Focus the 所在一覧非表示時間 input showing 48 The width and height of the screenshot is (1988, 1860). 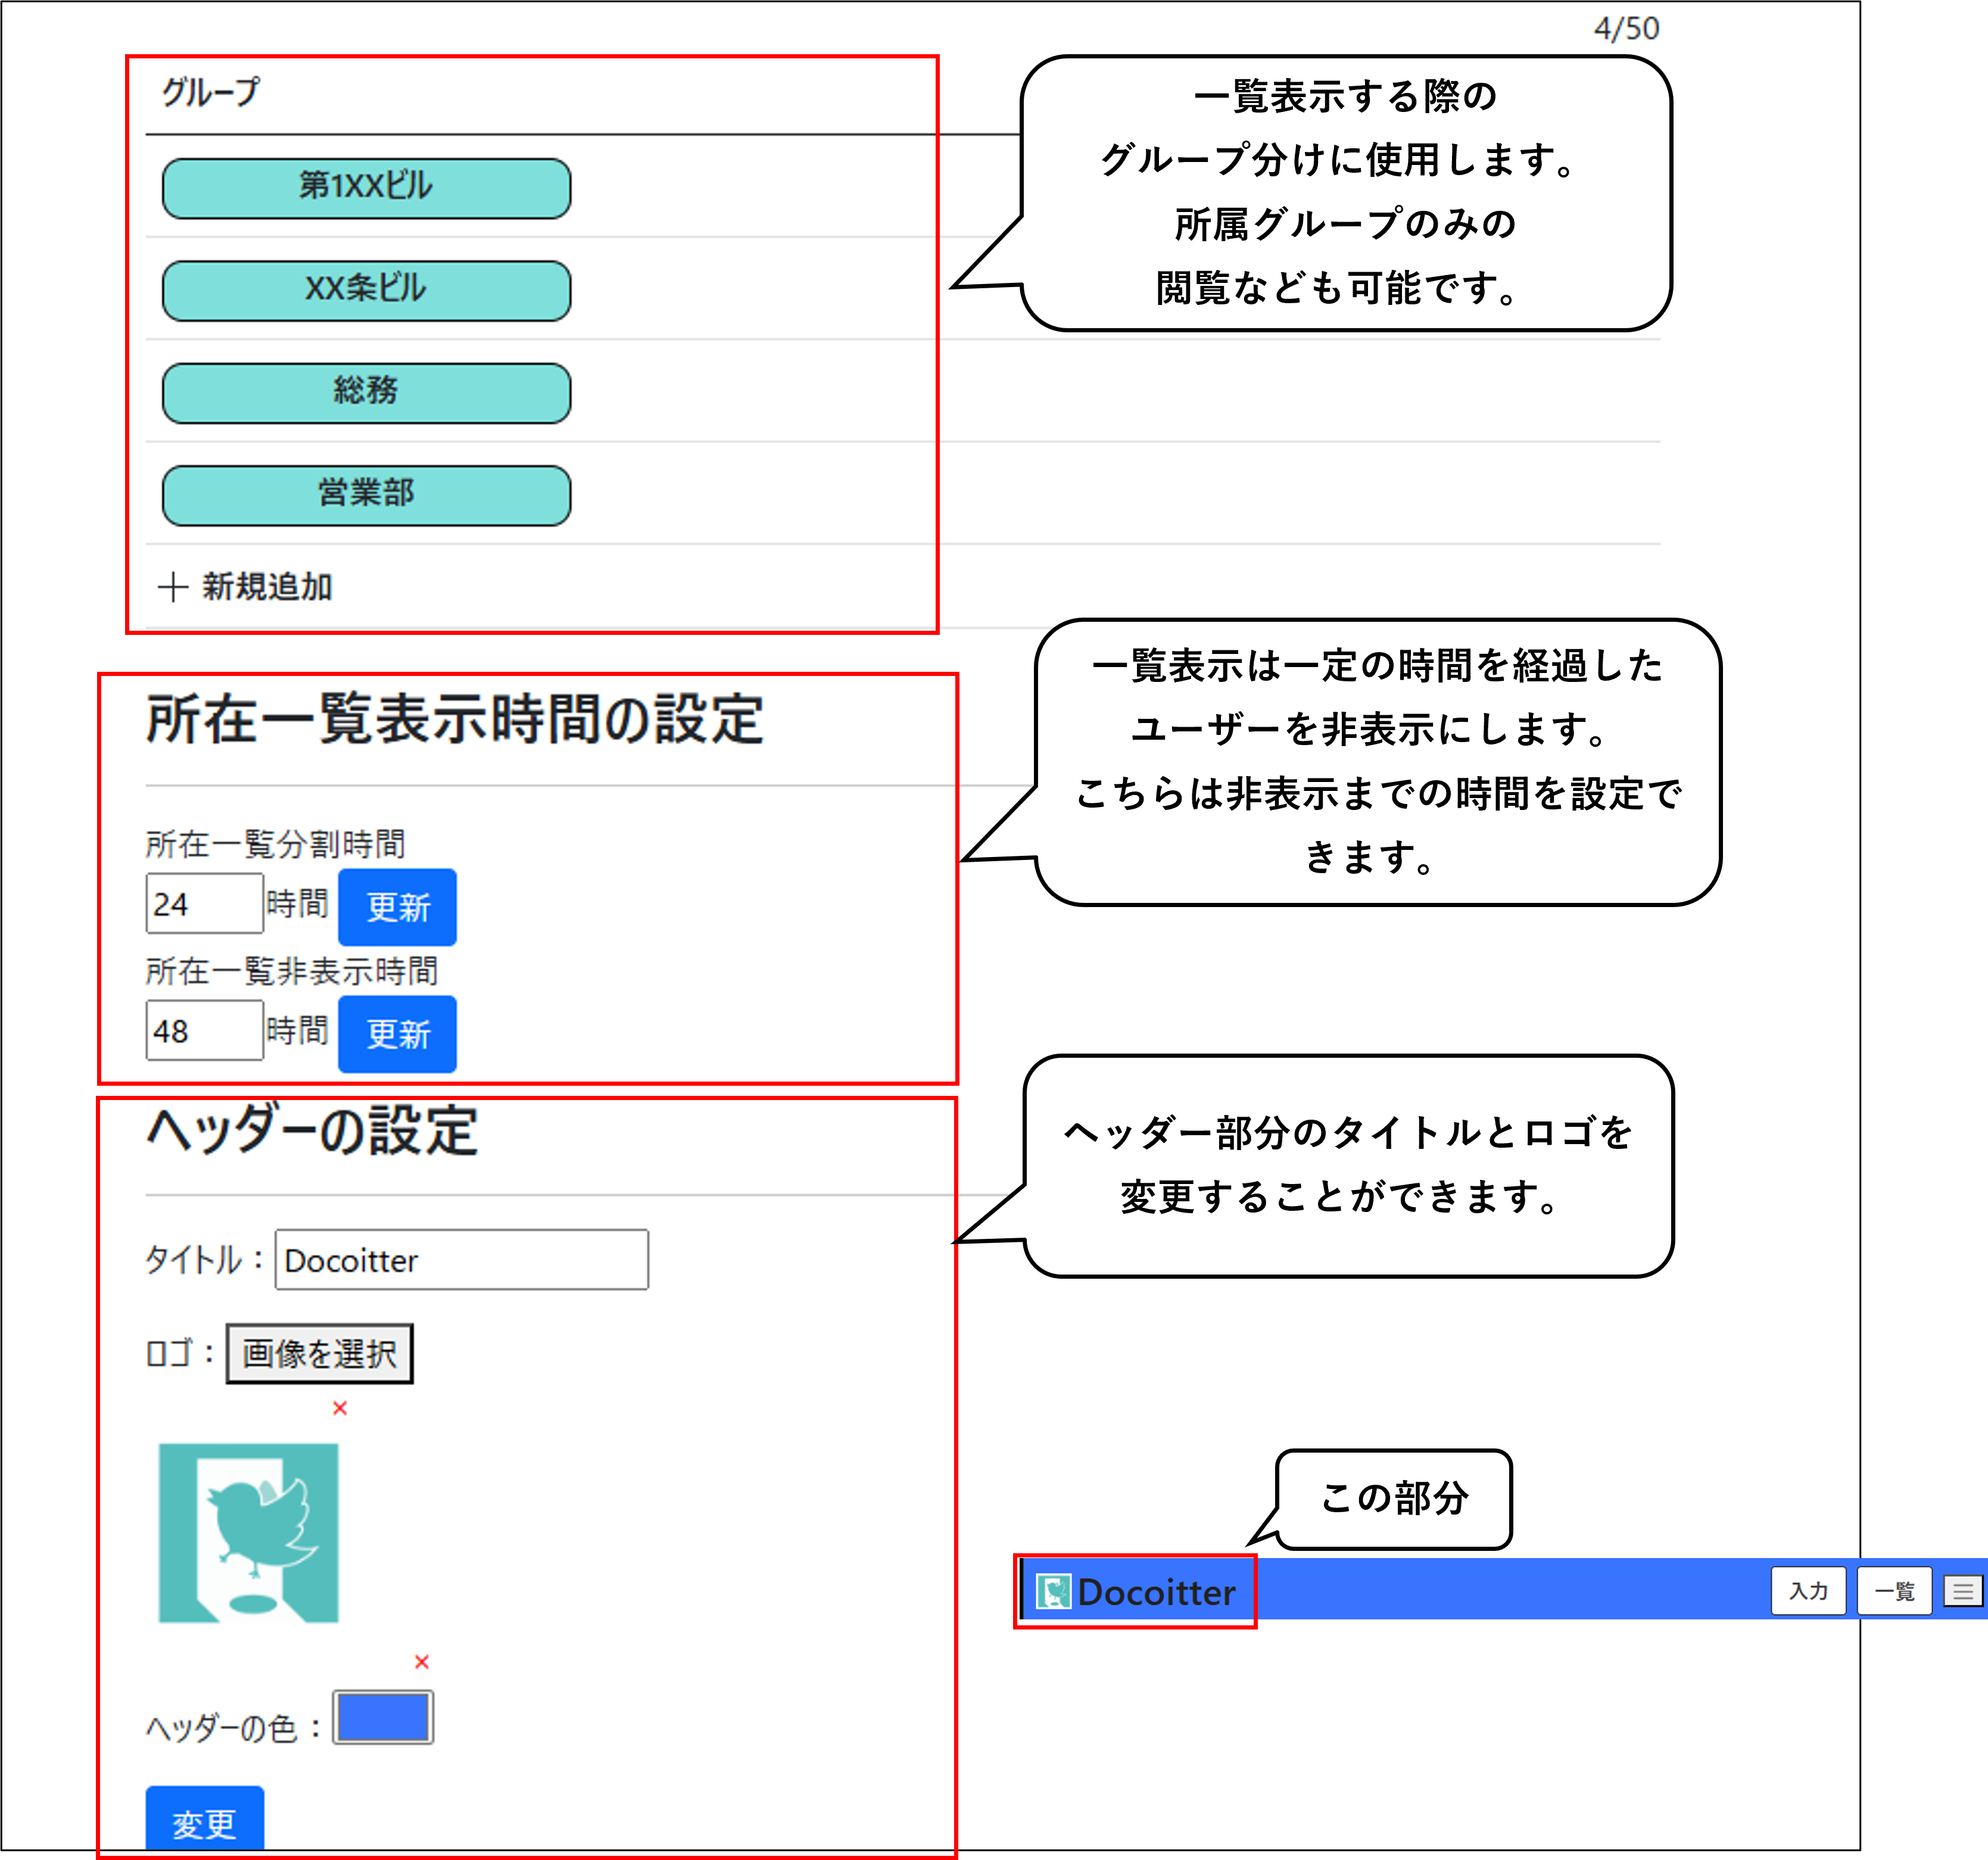204,1031
